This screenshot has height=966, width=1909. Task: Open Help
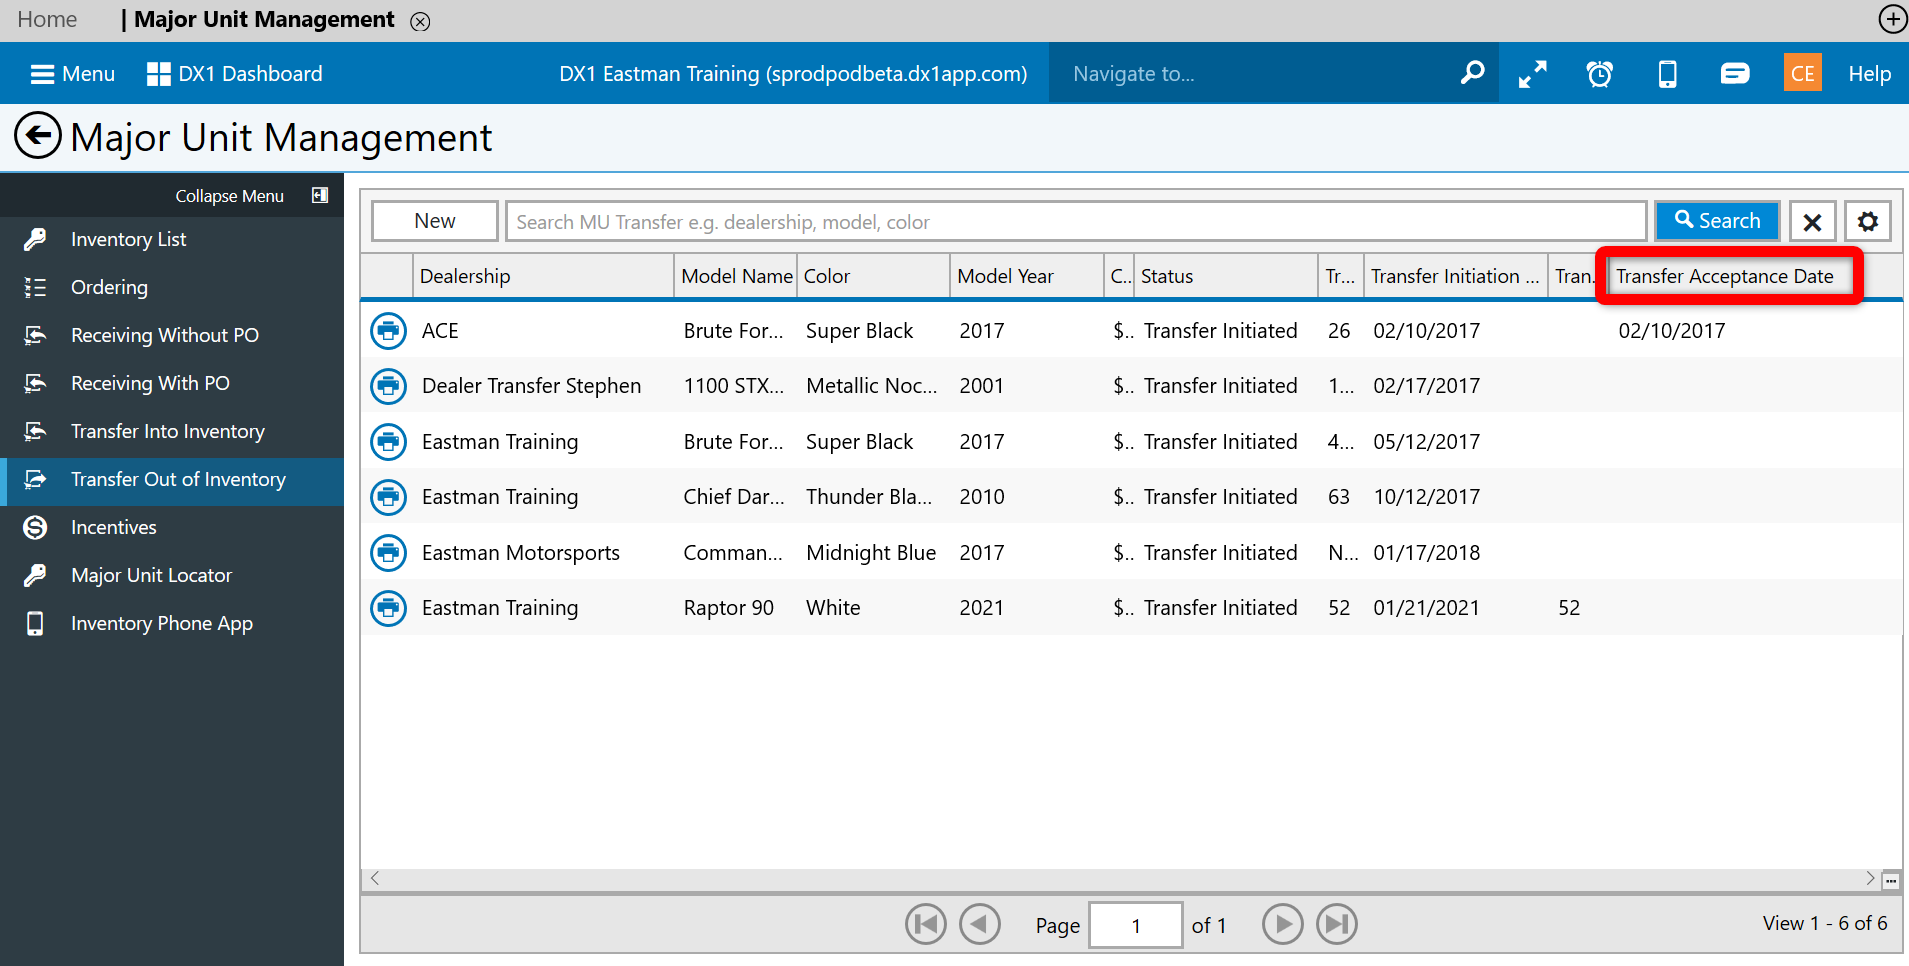pyautogui.click(x=1869, y=74)
